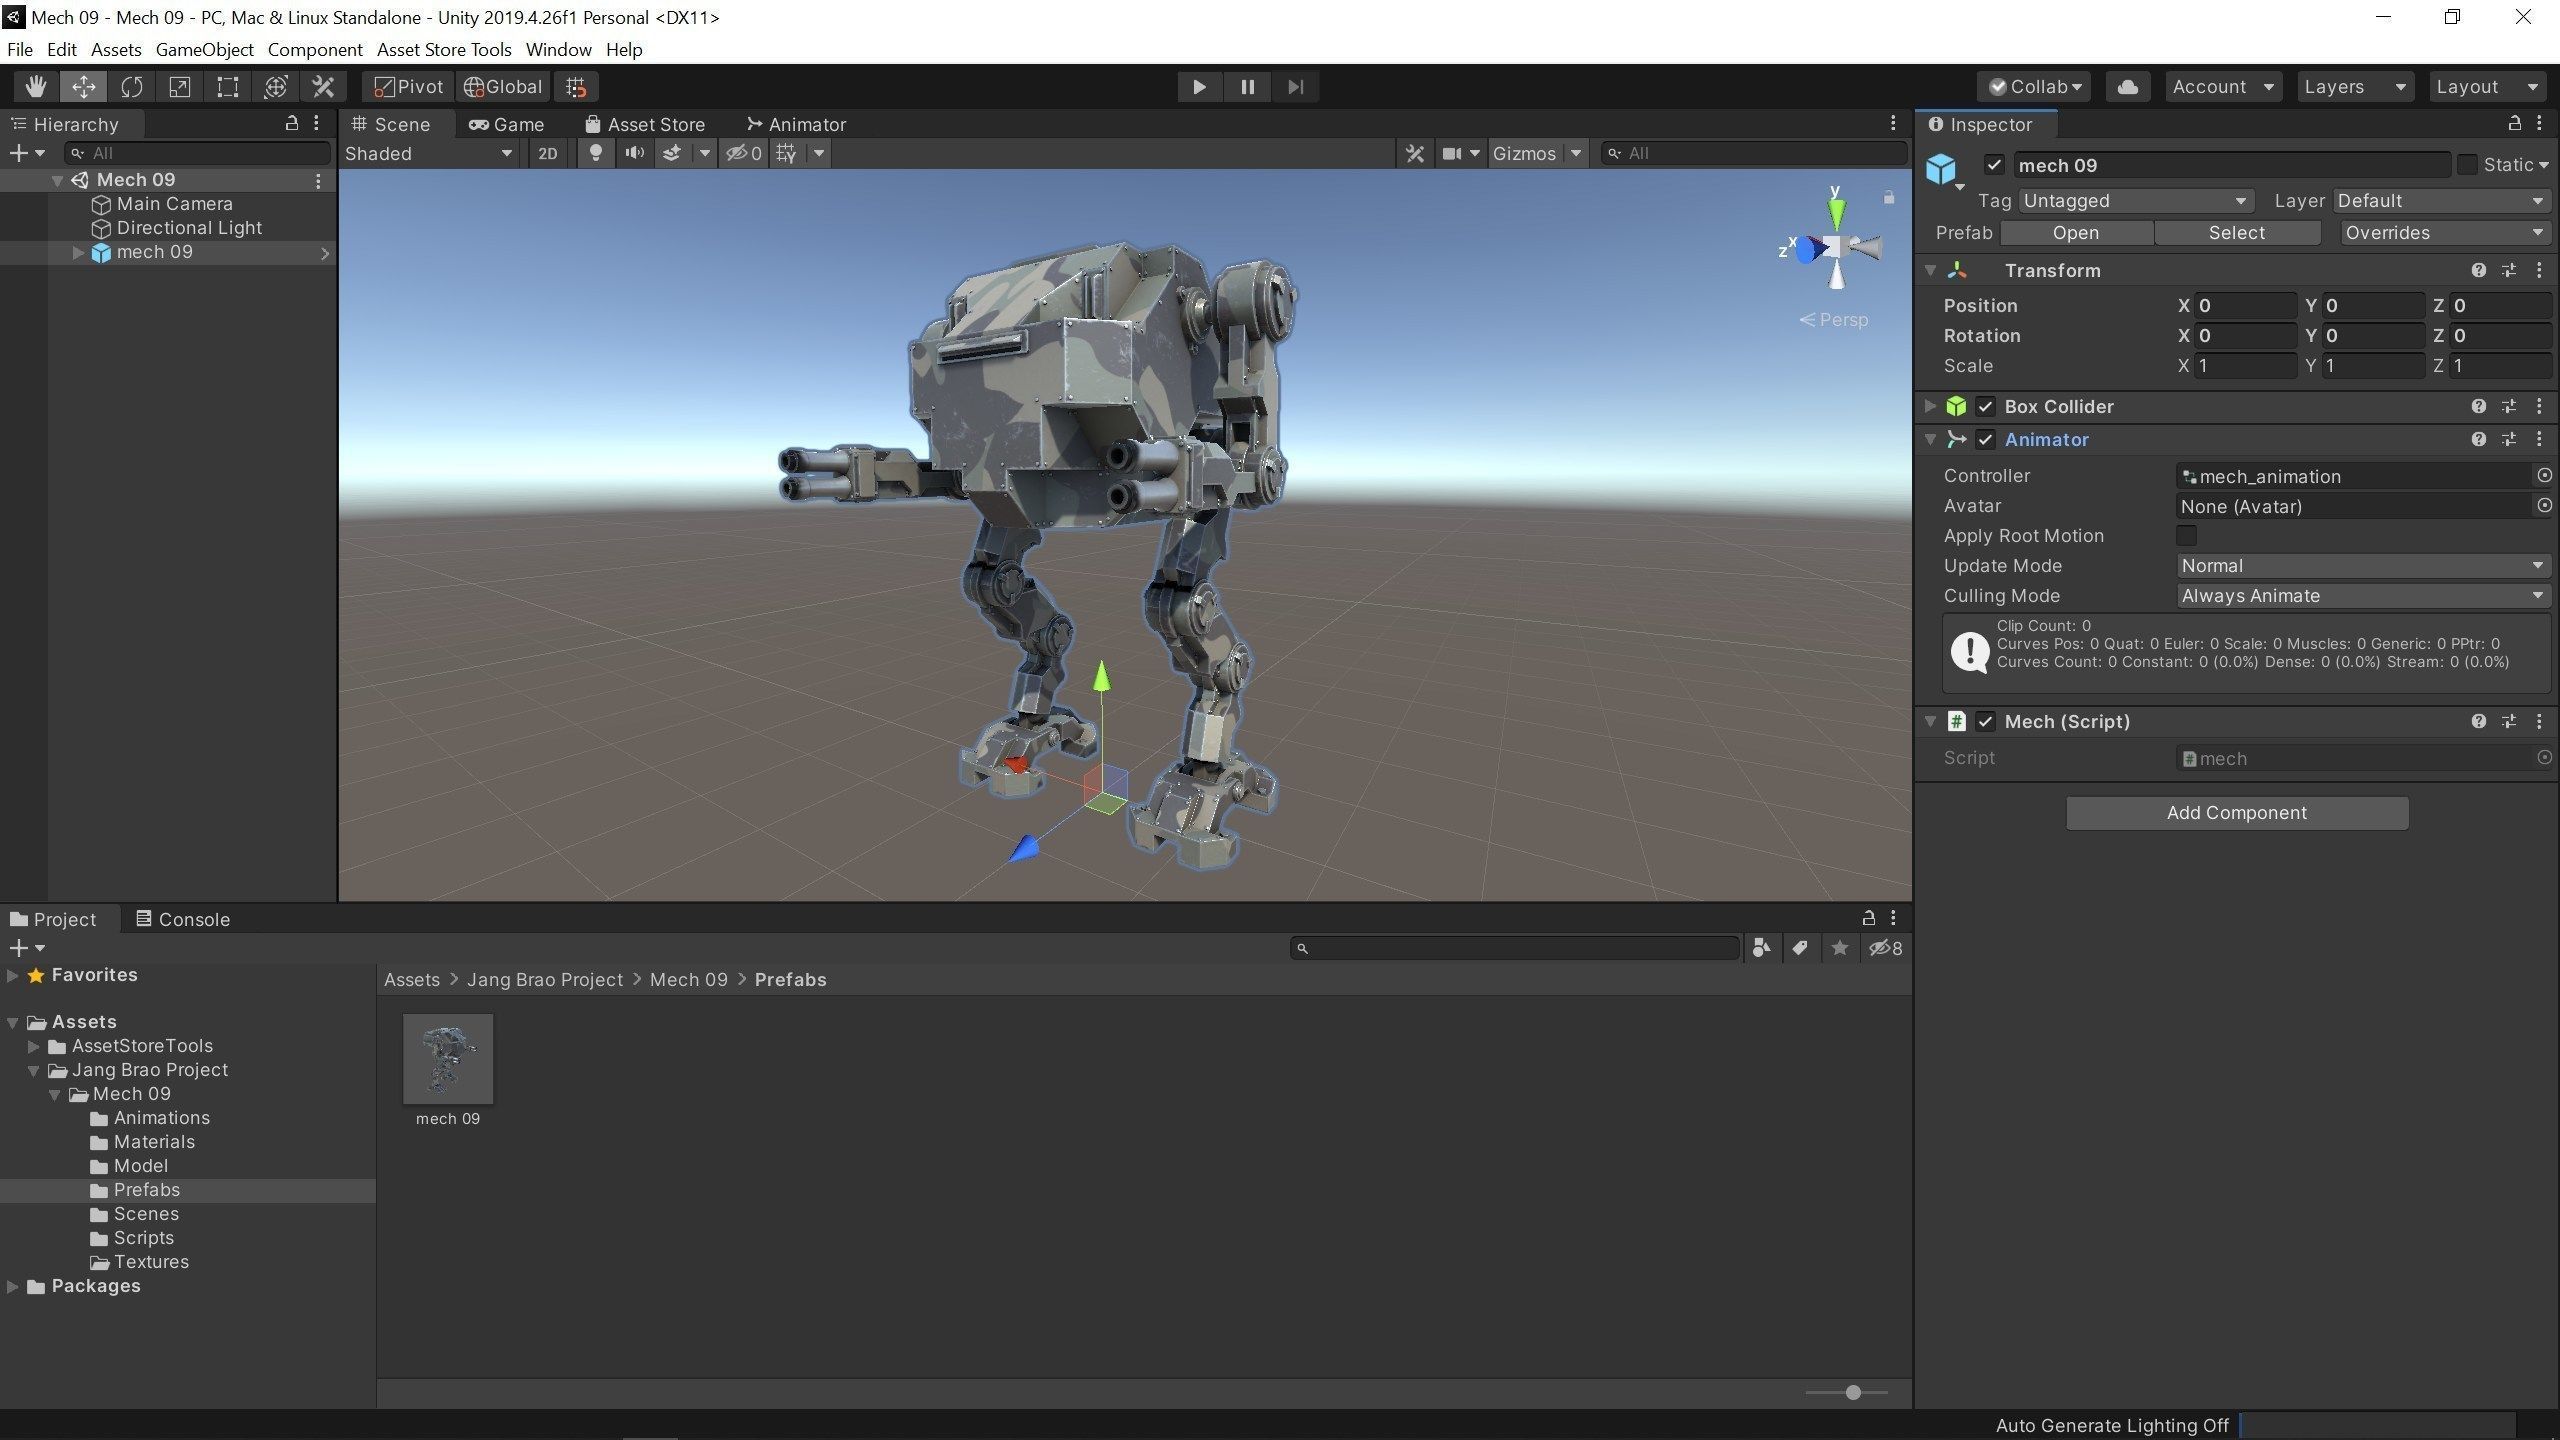Screen dimensions: 2560x1440
Task: Select the Rotate tool
Action: [131, 86]
